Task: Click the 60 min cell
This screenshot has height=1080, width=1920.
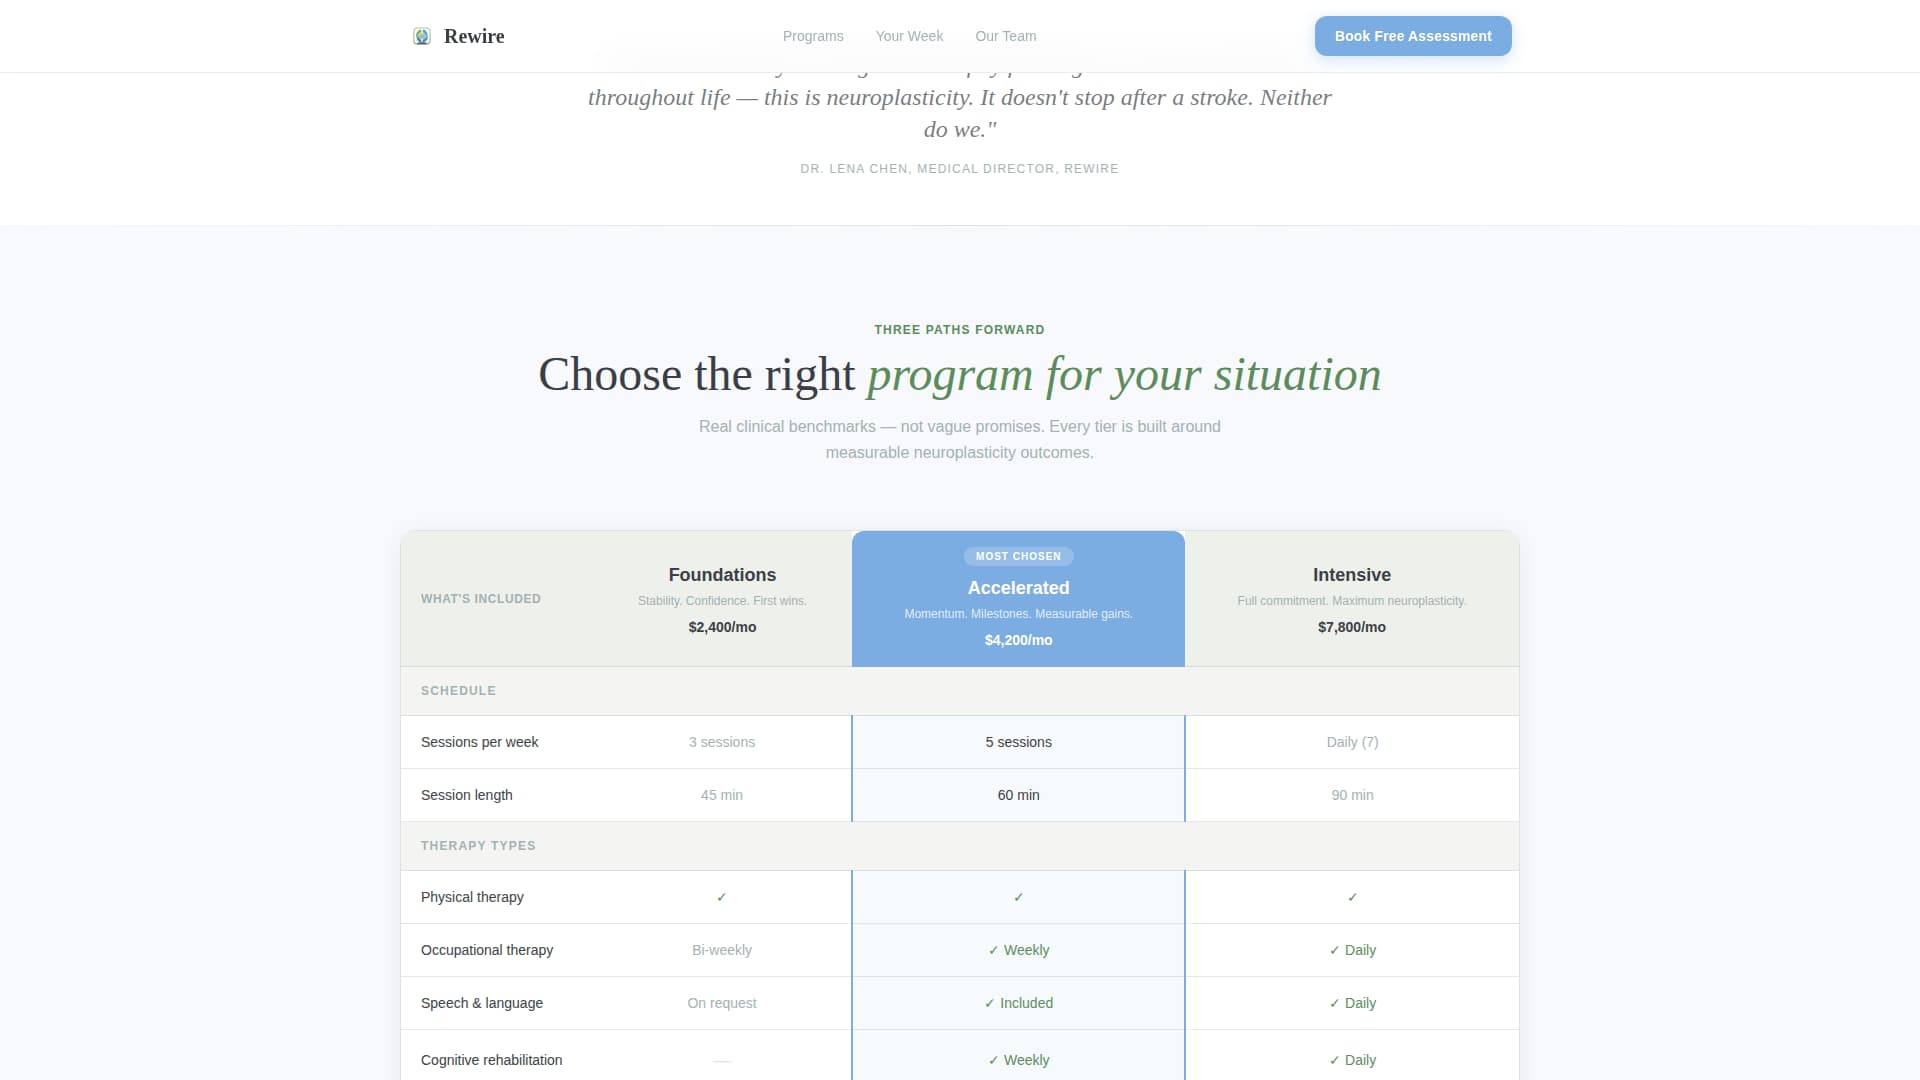Action: 1018,795
